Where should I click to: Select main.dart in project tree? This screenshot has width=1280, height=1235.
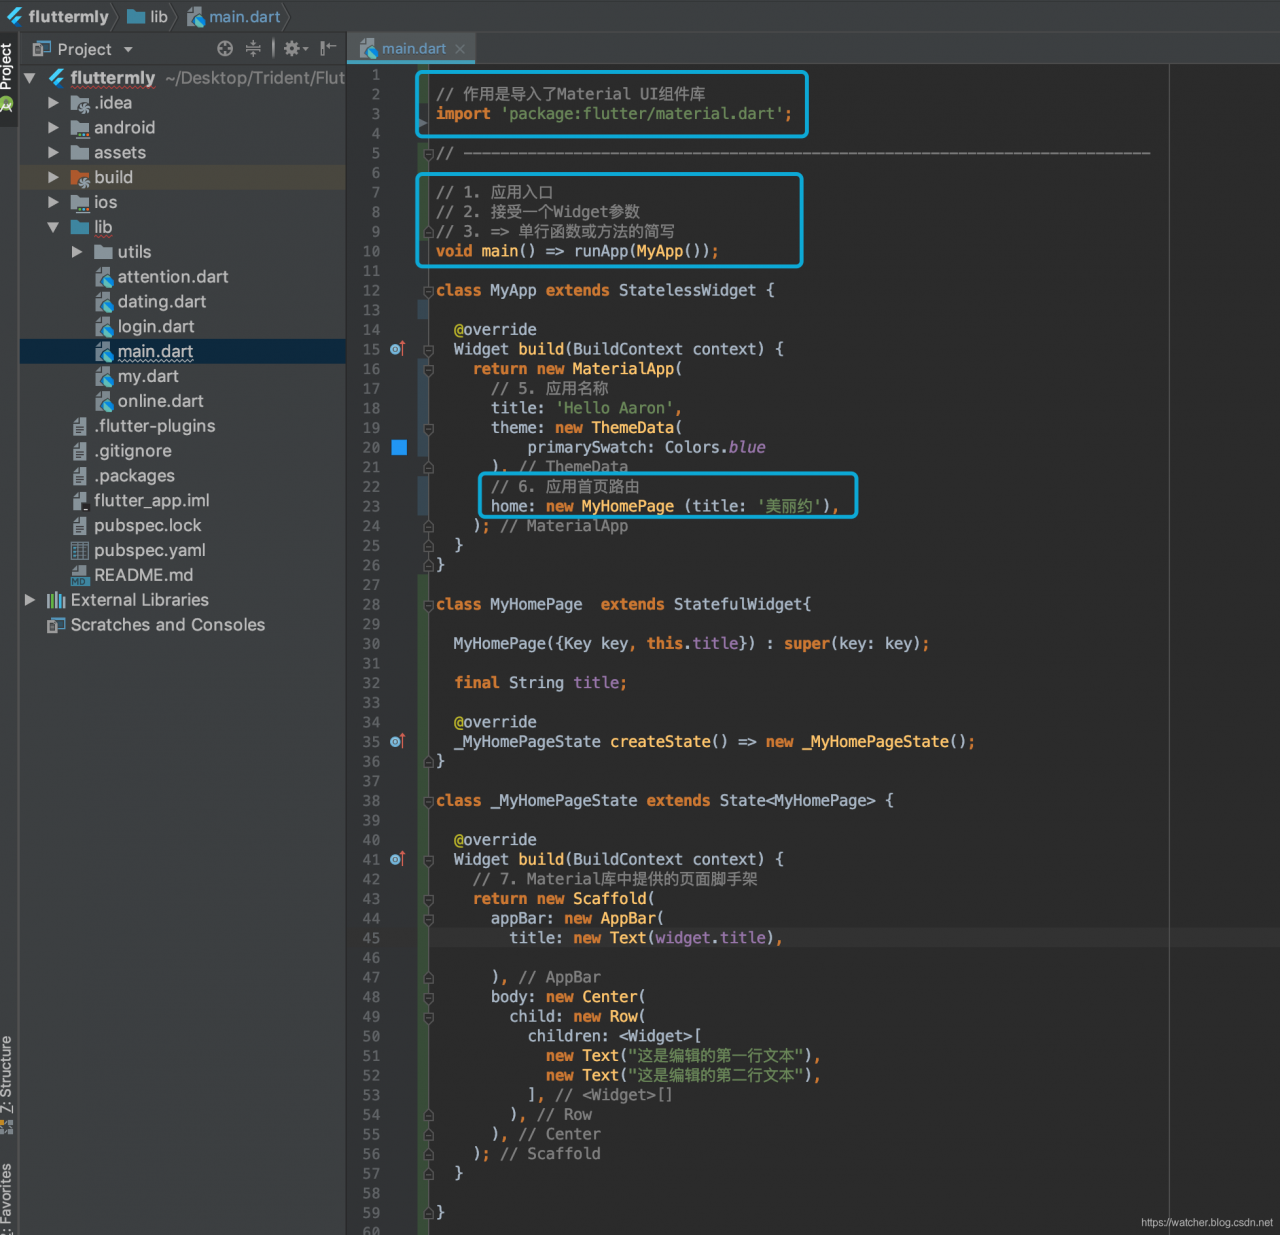click(x=155, y=351)
